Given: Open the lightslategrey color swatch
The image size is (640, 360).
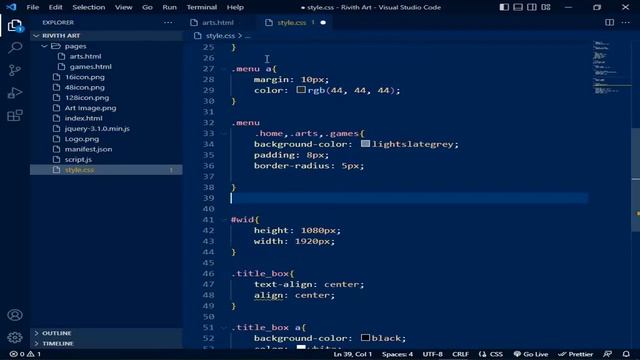Looking at the screenshot, I should 365,144.
